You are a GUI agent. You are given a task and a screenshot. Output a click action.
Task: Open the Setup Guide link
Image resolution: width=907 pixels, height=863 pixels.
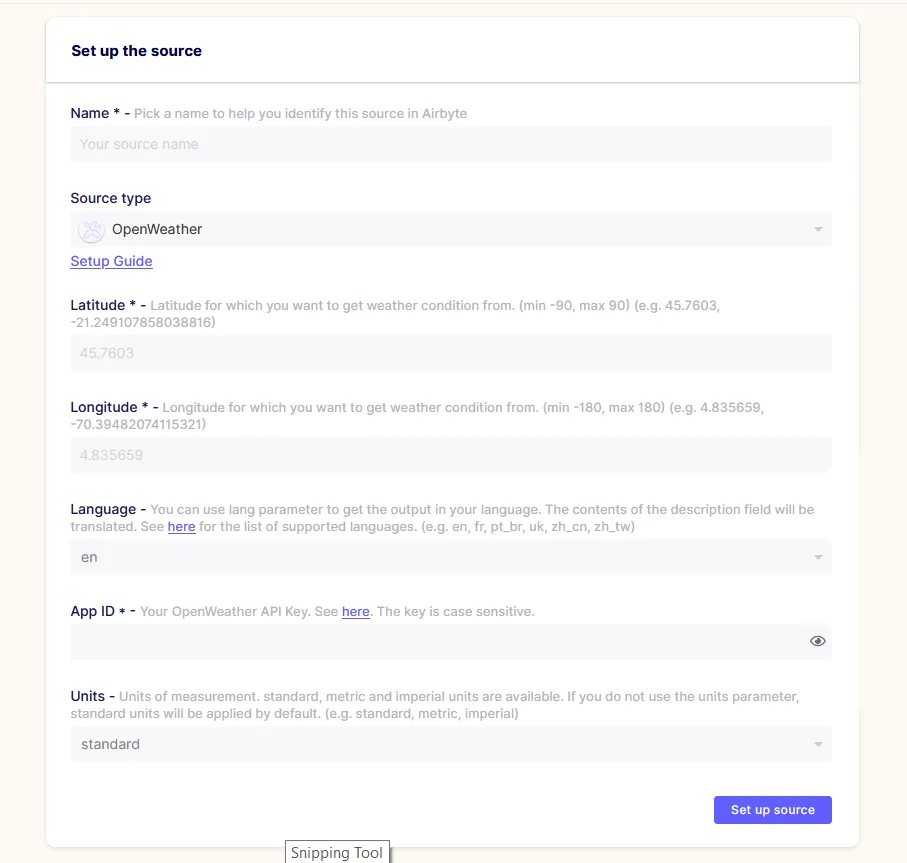click(x=111, y=261)
